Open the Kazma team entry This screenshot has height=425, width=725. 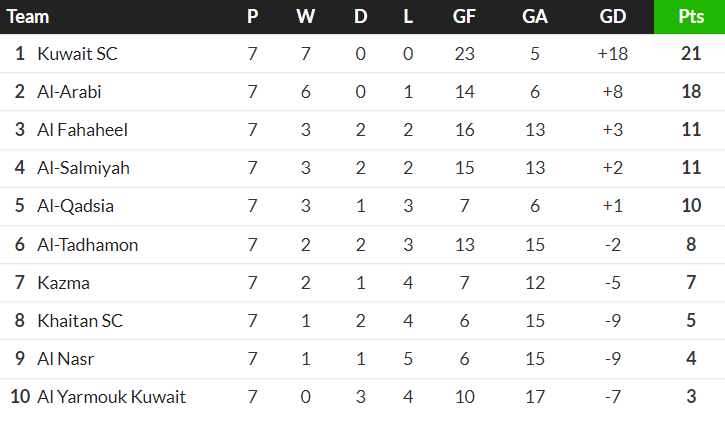point(63,283)
